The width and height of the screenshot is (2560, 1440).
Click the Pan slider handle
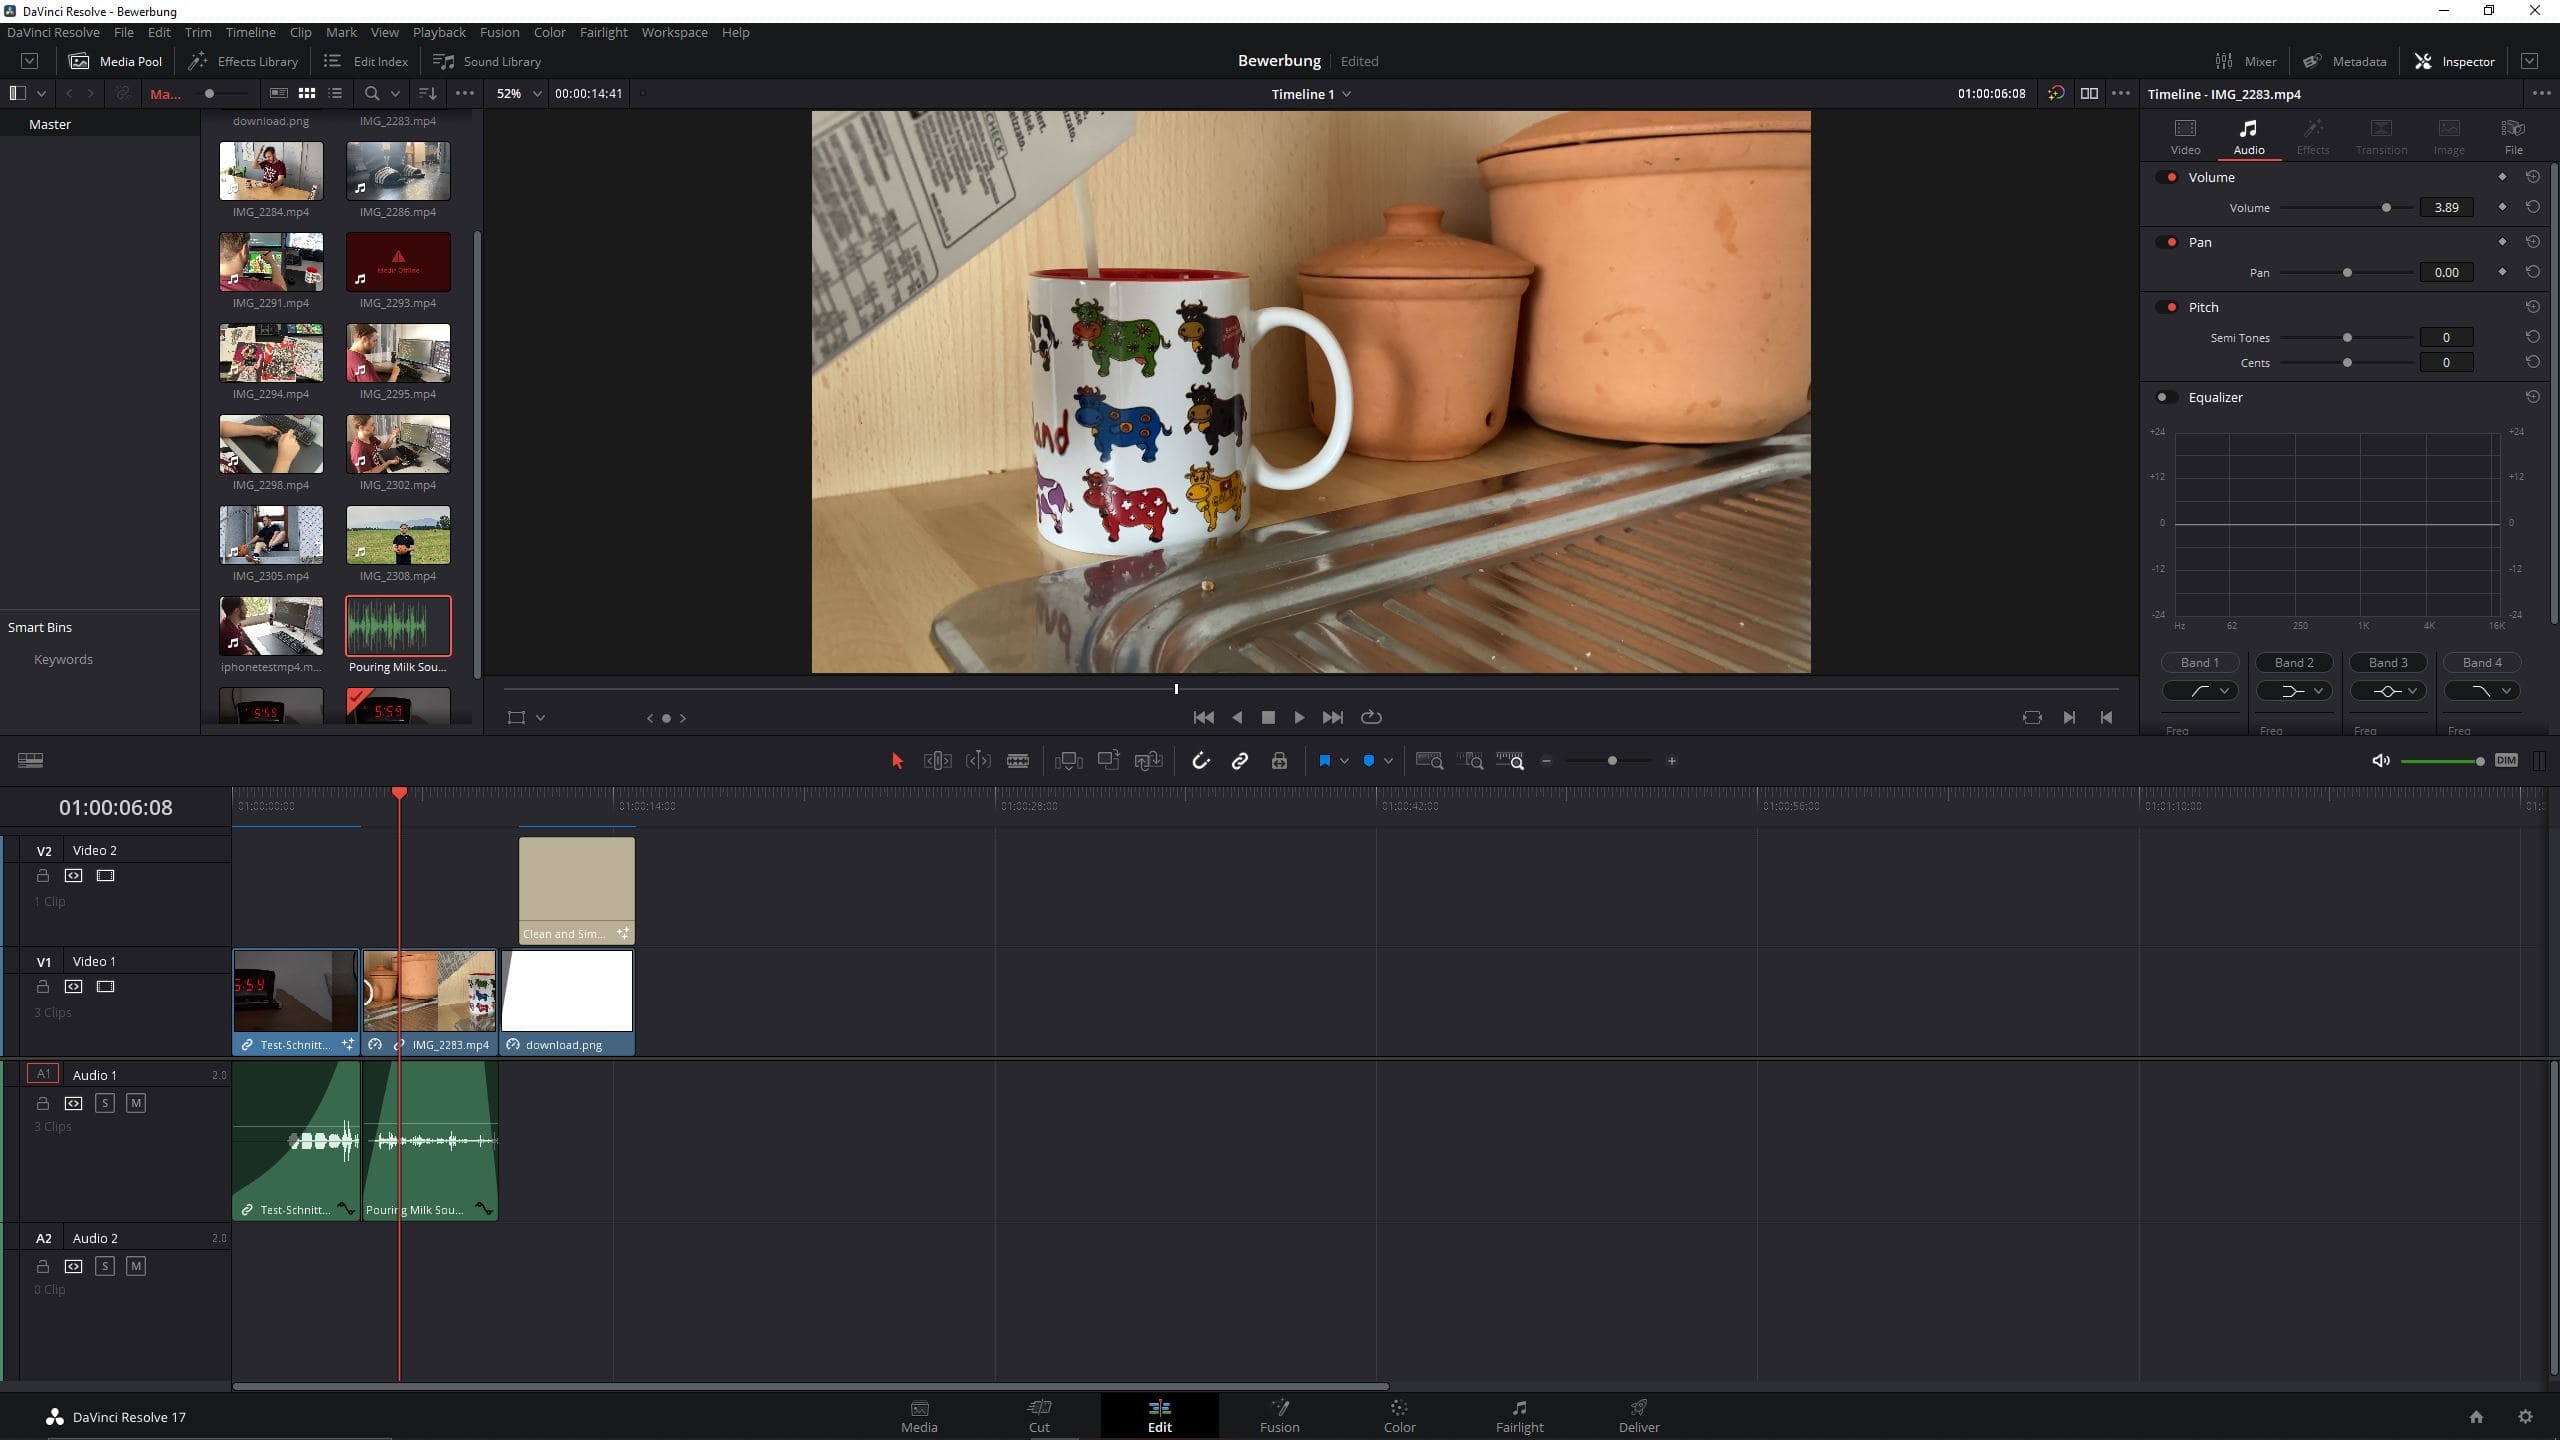click(x=2347, y=273)
